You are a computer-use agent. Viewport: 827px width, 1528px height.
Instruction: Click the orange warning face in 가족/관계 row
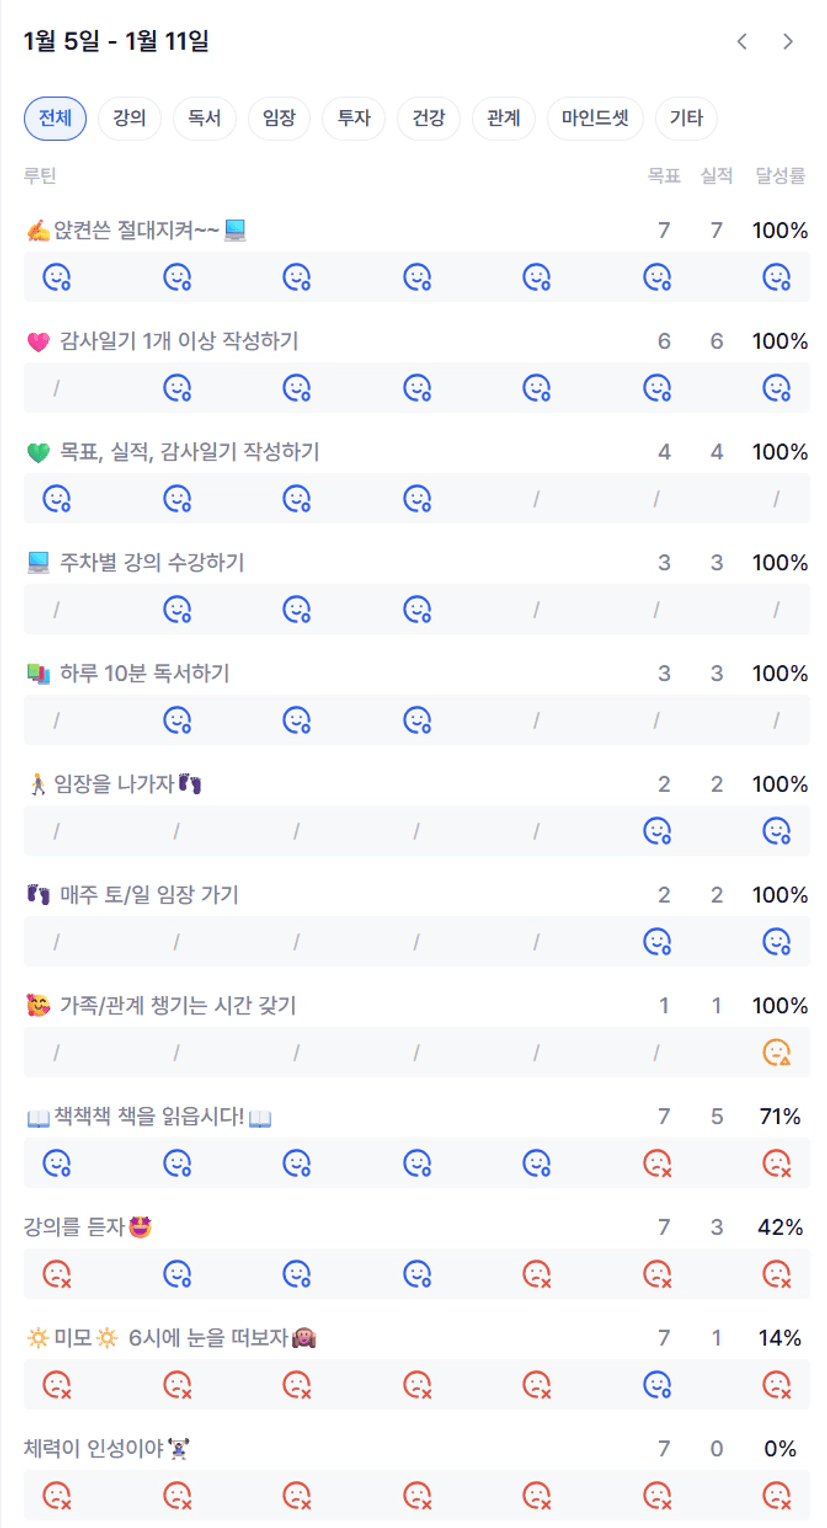(776, 1053)
